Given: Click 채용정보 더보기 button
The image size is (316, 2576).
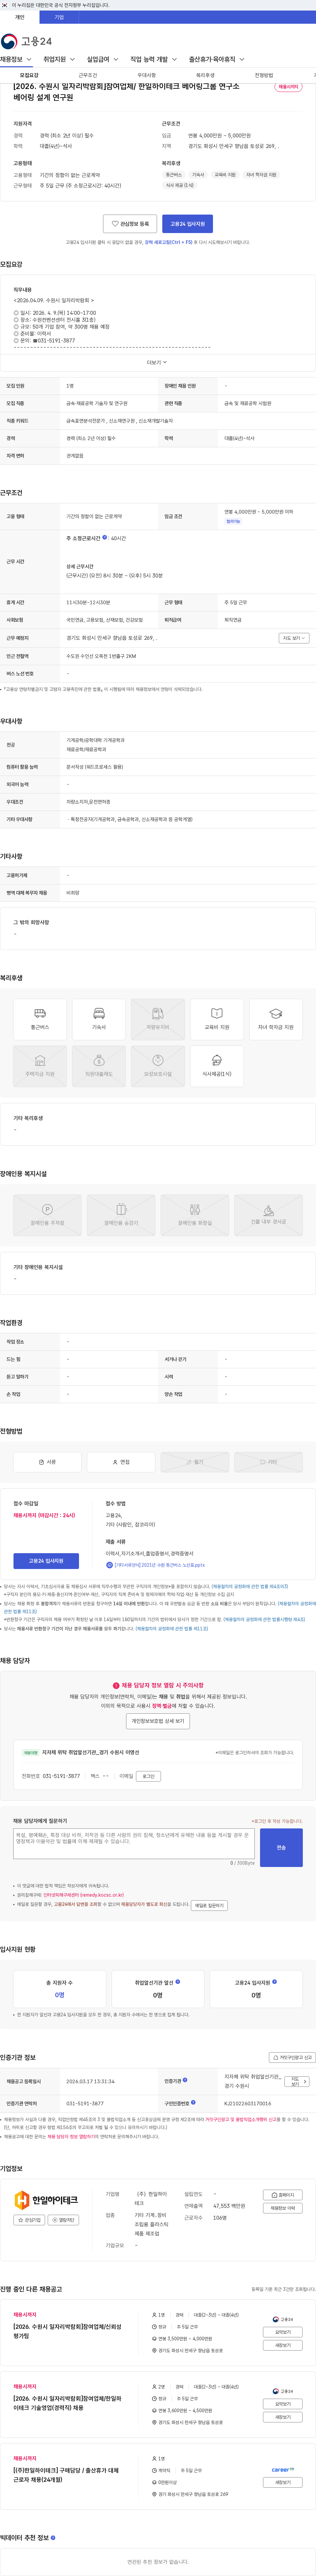Looking at the screenshot, I should pos(283,2208).
